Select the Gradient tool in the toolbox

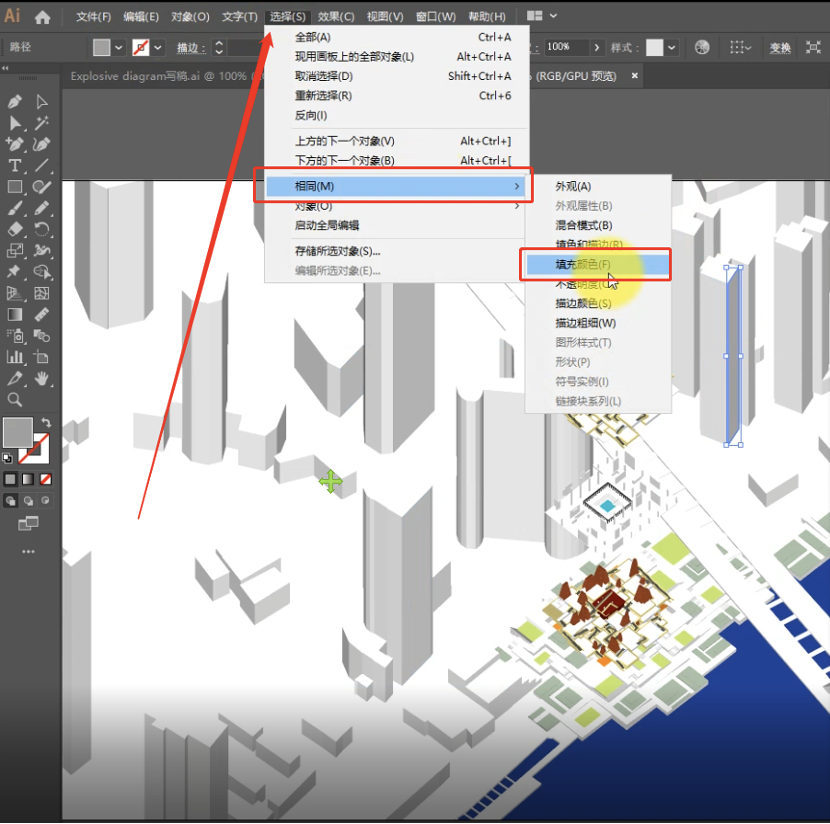pyautogui.click(x=15, y=315)
